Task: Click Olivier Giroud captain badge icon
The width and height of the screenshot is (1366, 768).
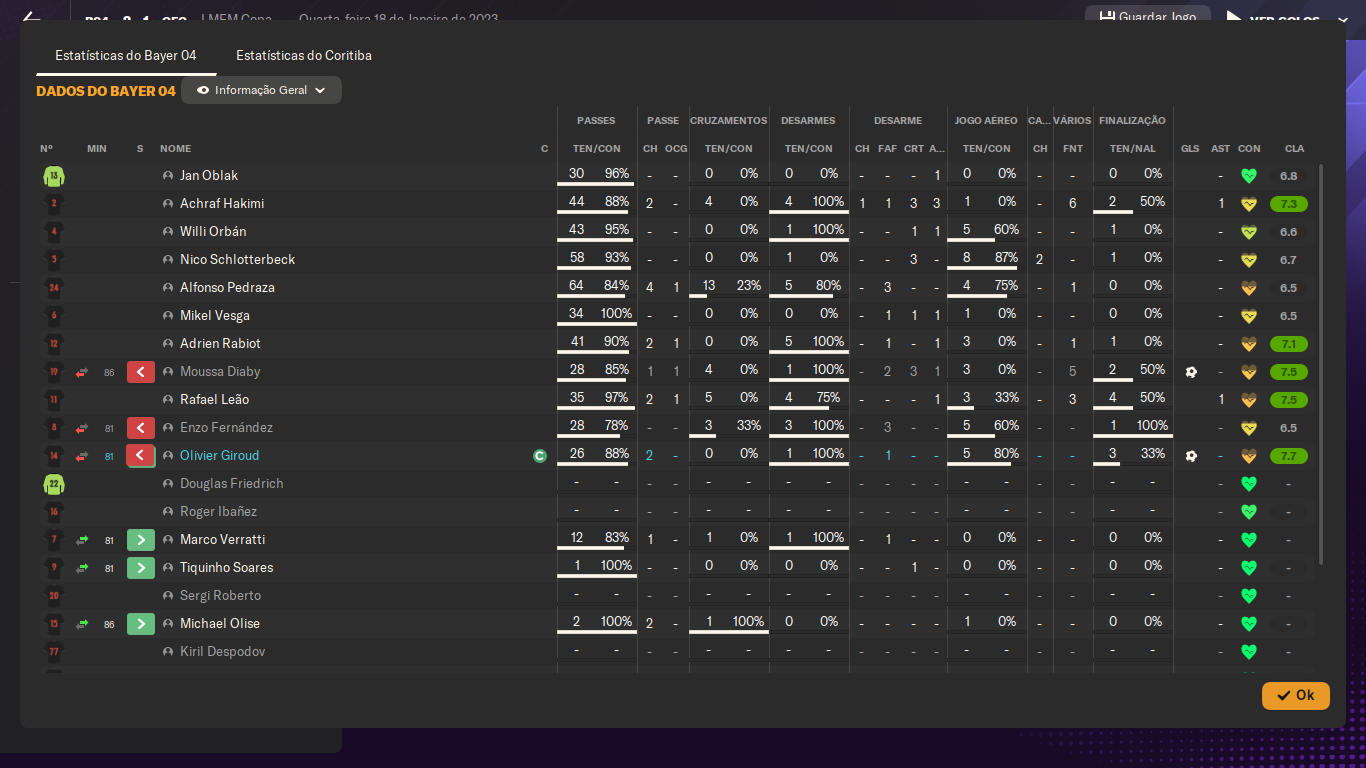Action: click(x=540, y=456)
